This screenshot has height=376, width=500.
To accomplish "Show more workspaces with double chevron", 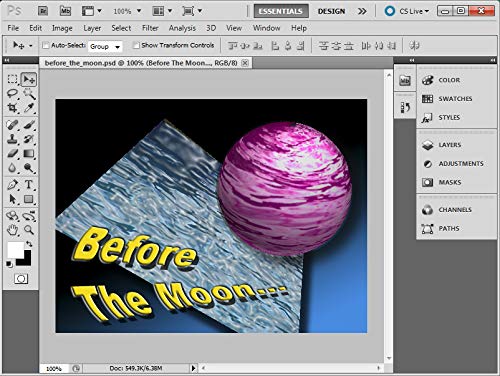I will click(362, 11).
